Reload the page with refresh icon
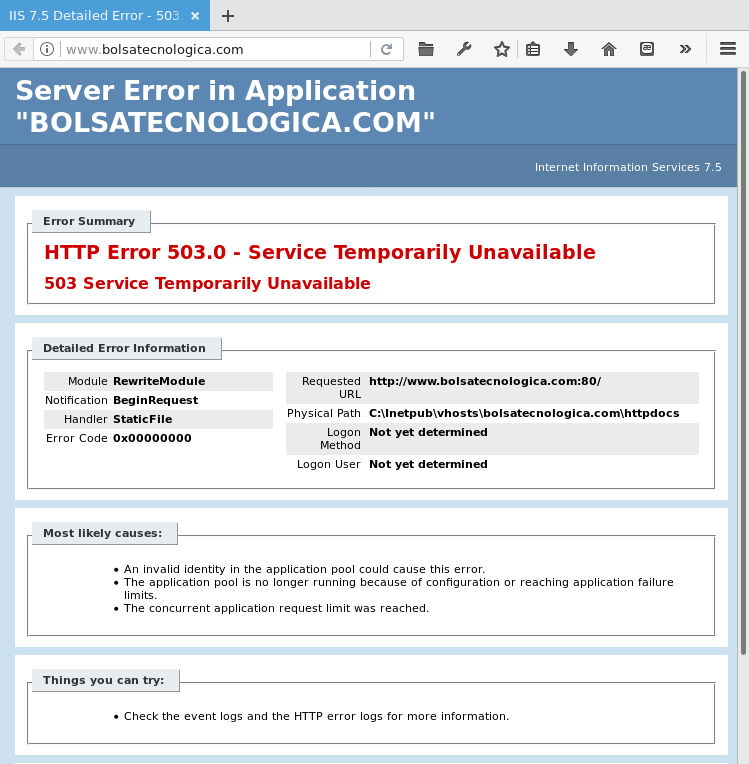The width and height of the screenshot is (749, 764). pyautogui.click(x=386, y=49)
